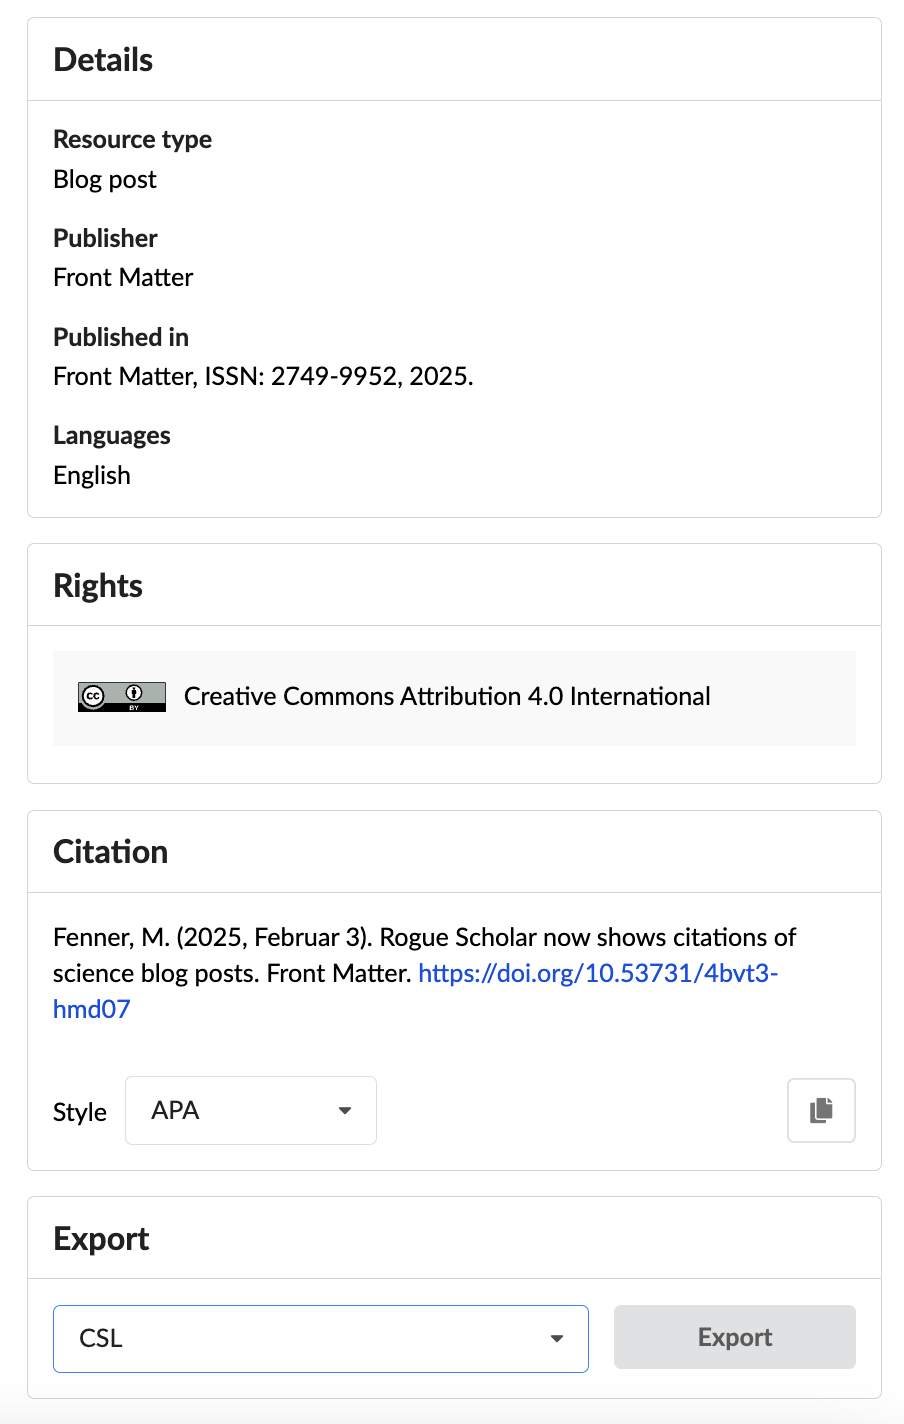Viewport: 904px width, 1424px height.
Task: Click Creative Commons Attribution 4.0 International text
Action: [447, 696]
